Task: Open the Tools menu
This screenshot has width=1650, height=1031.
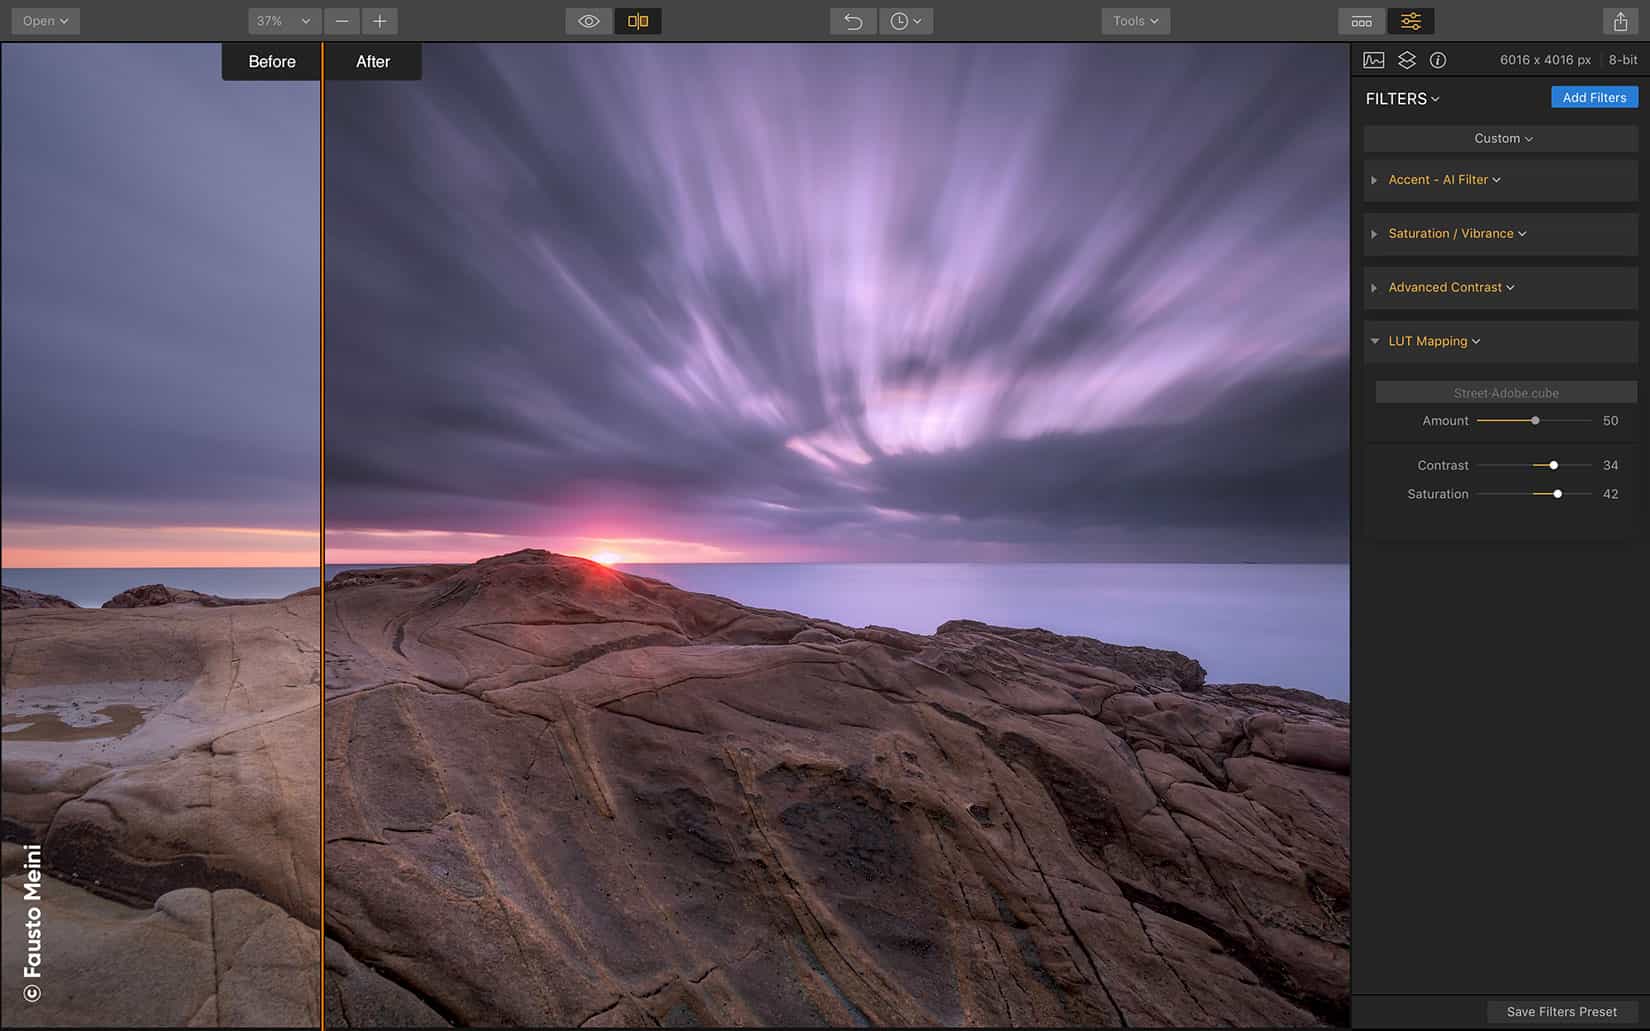Action: pyautogui.click(x=1135, y=21)
